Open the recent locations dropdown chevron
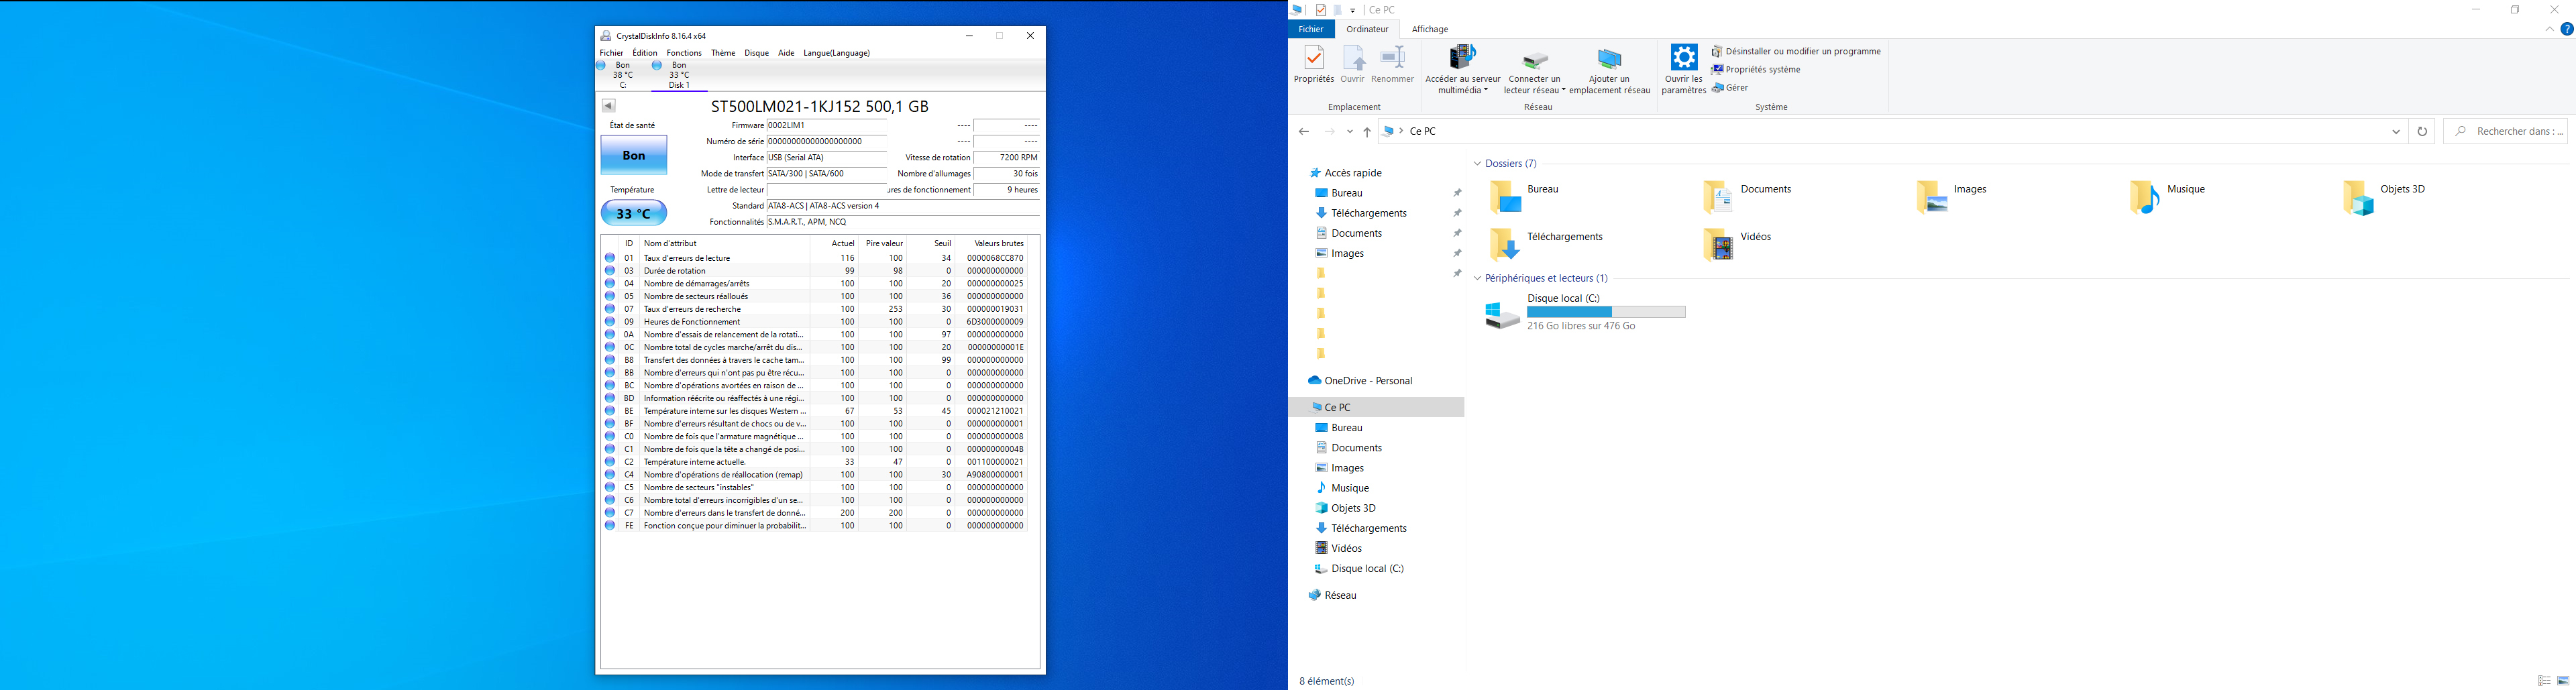This screenshot has height=690, width=2576. pyautogui.click(x=1350, y=132)
